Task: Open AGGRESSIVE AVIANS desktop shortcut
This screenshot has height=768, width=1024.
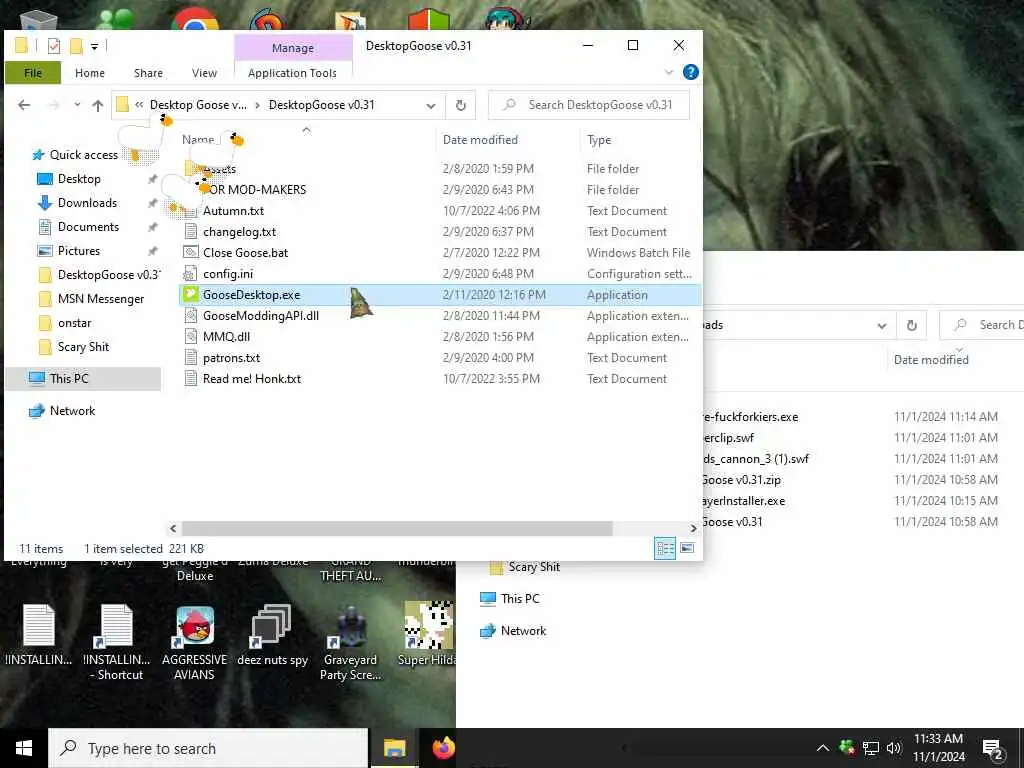Action: [195, 643]
